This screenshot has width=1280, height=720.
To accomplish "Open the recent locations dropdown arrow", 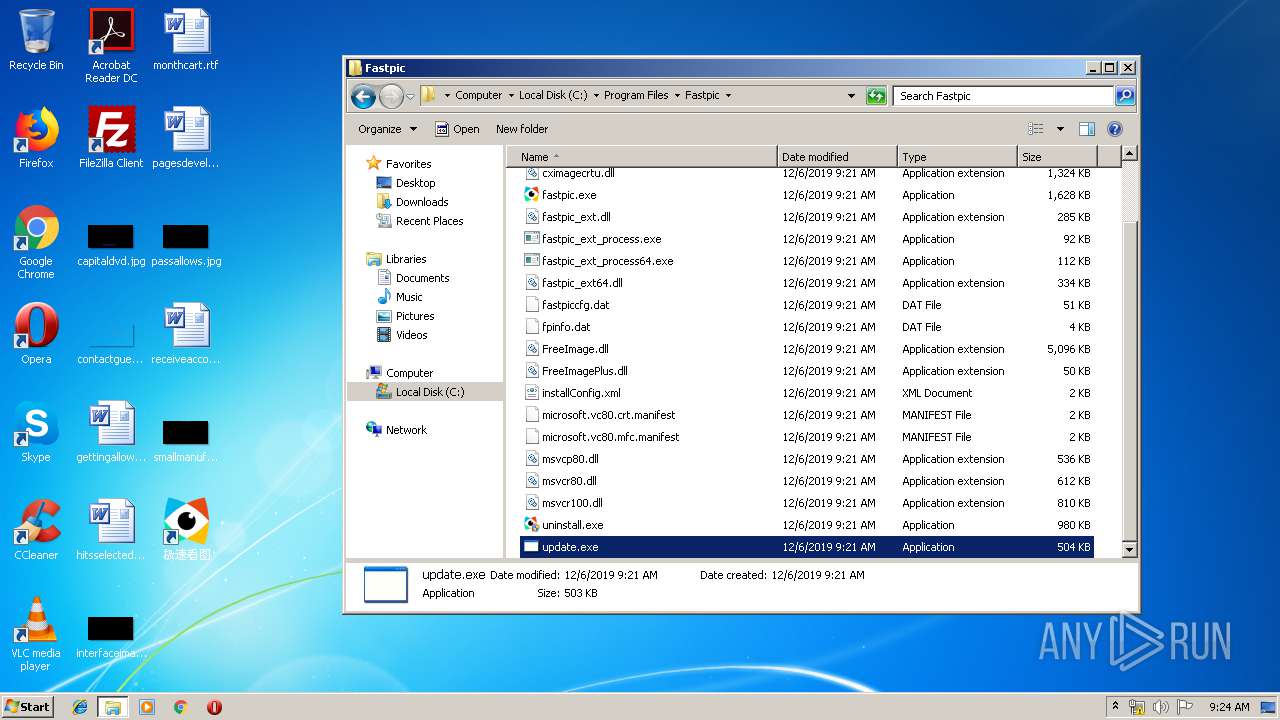I will (x=410, y=97).
